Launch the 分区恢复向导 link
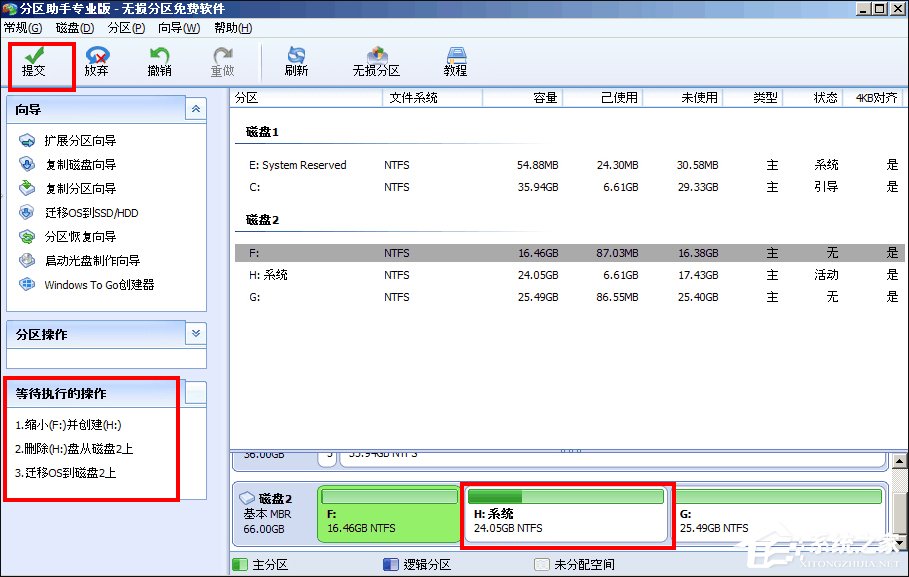 point(80,237)
